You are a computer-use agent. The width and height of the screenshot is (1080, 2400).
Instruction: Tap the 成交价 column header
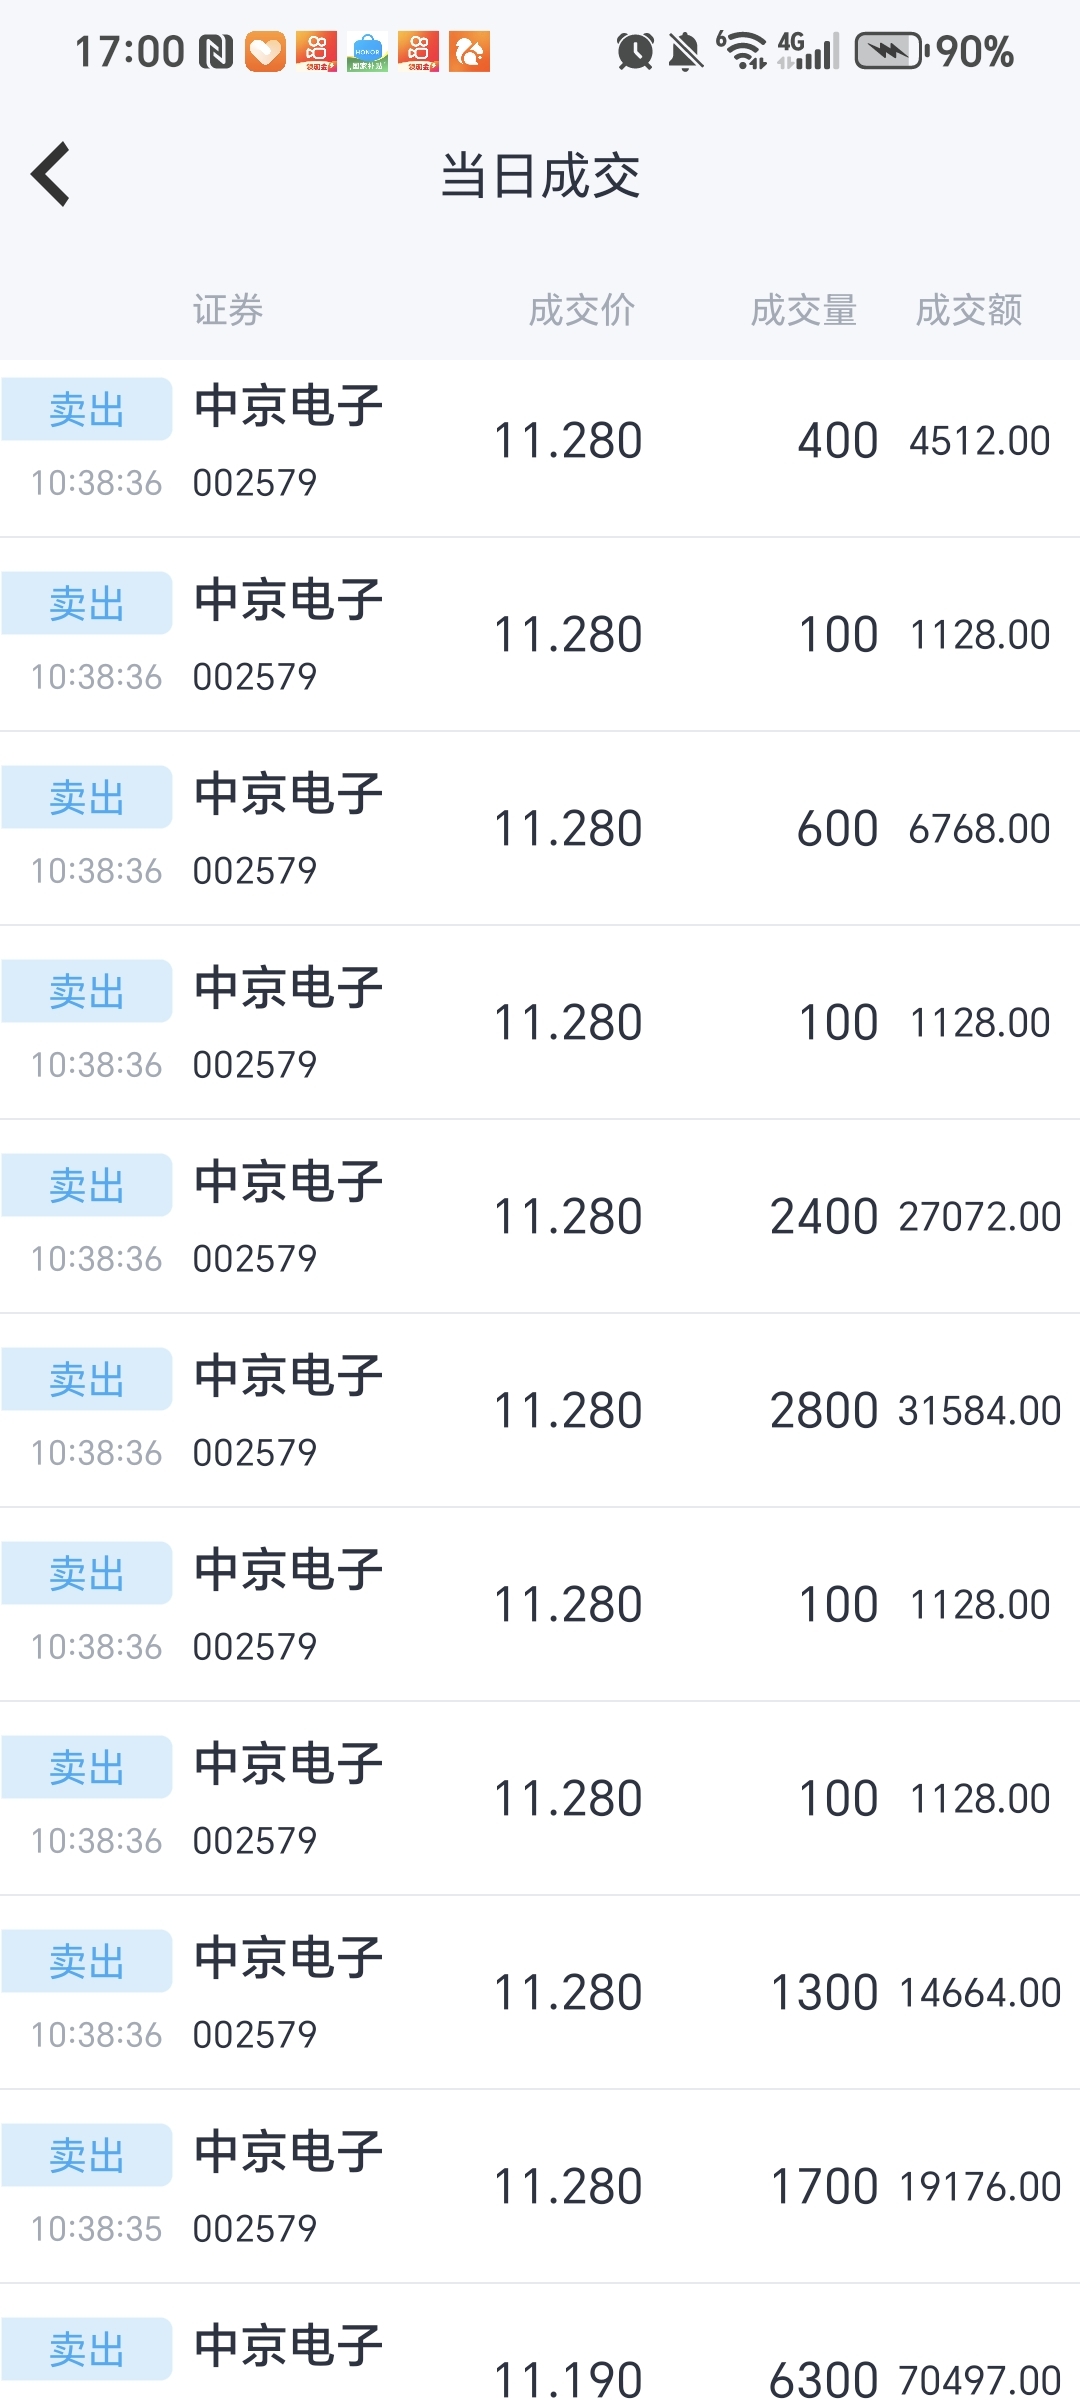(x=581, y=310)
